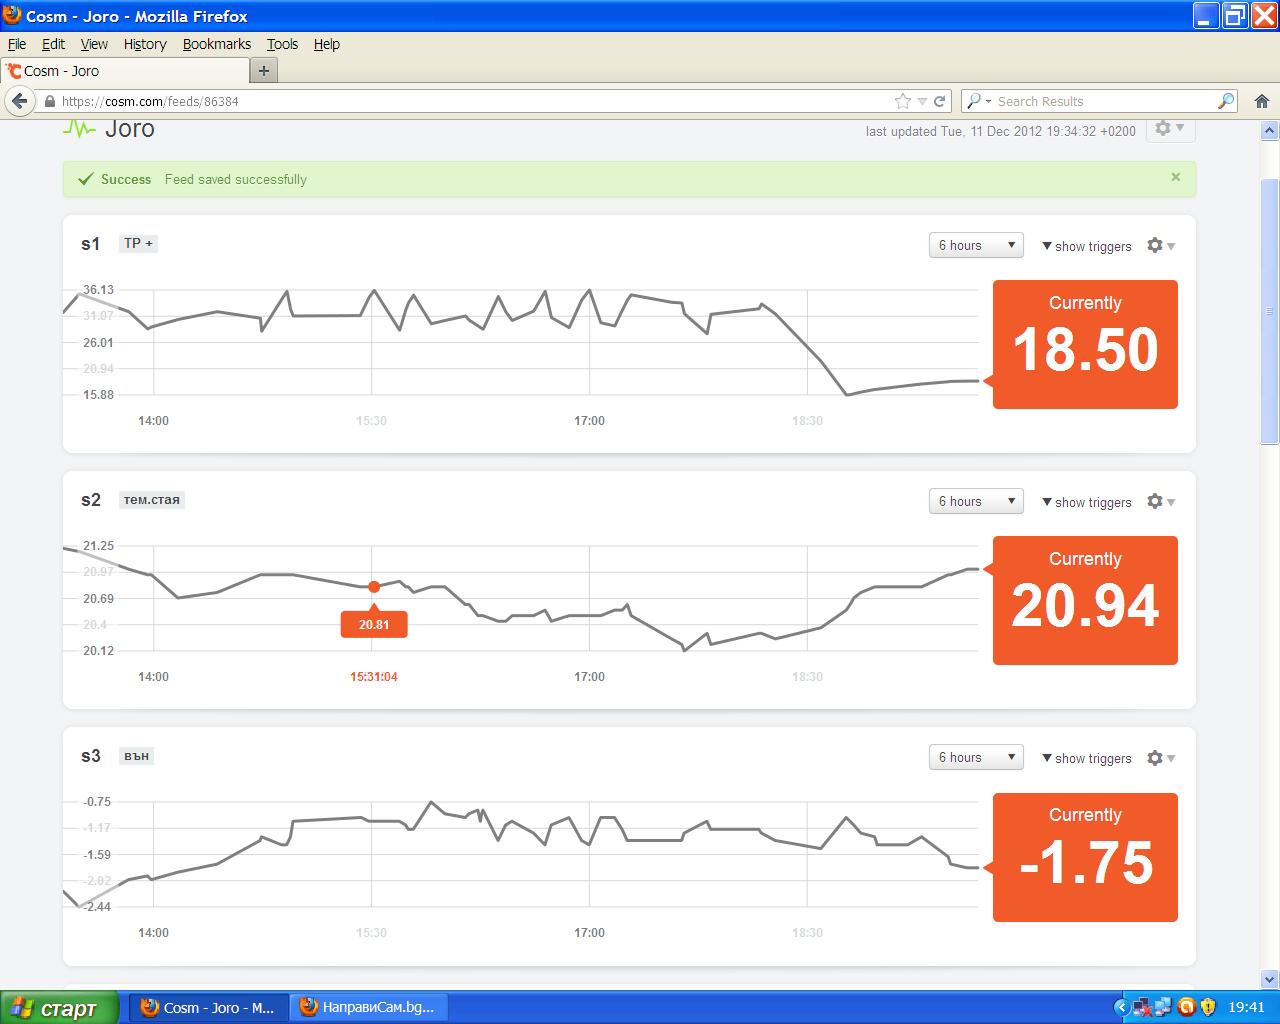
Task: Click the s1 datastream title
Action: click(91, 244)
